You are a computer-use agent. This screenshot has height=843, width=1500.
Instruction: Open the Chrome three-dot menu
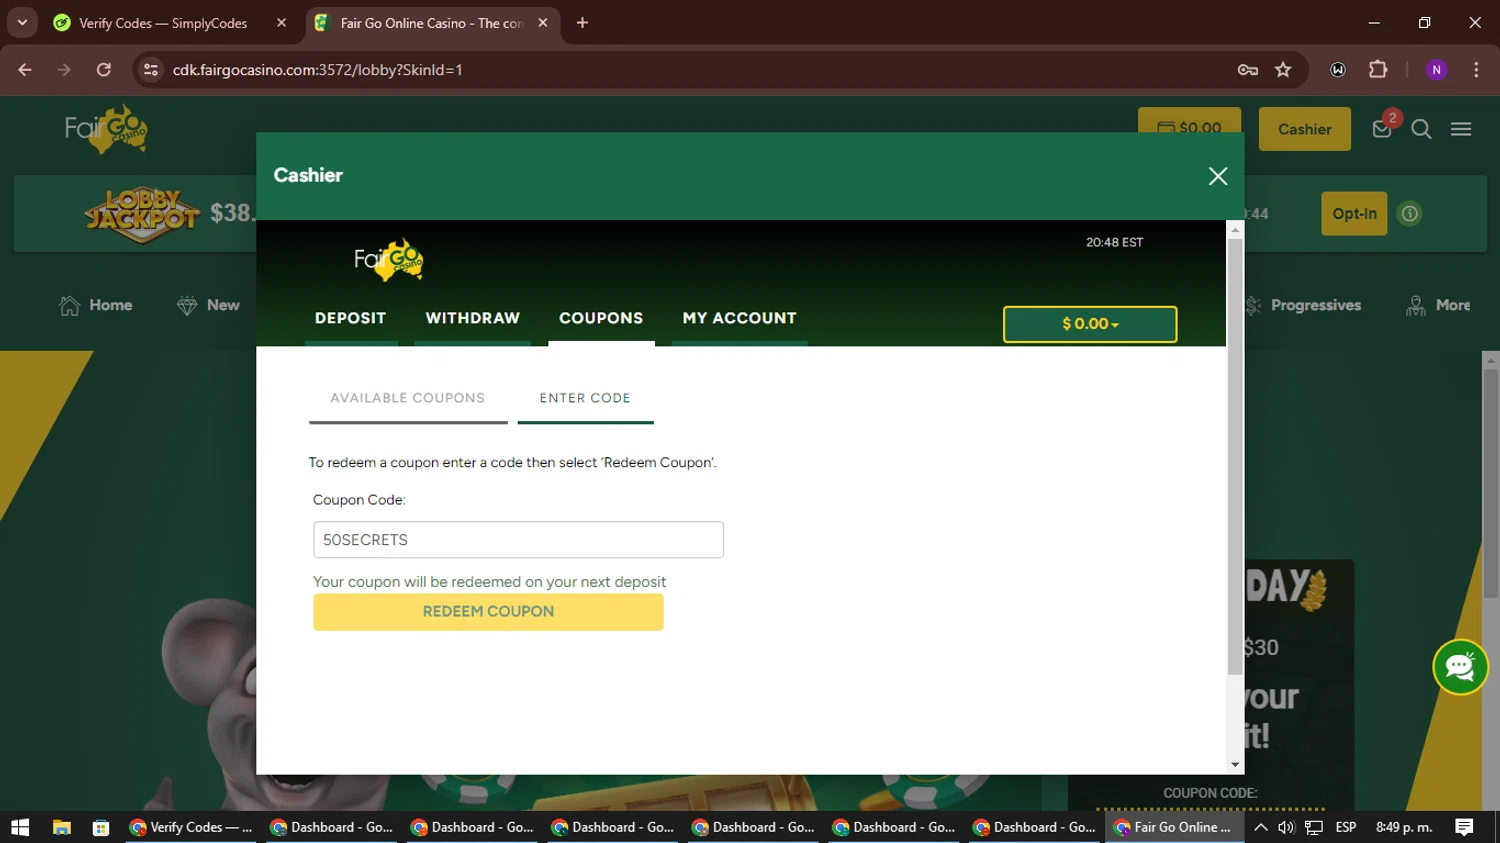pos(1476,70)
